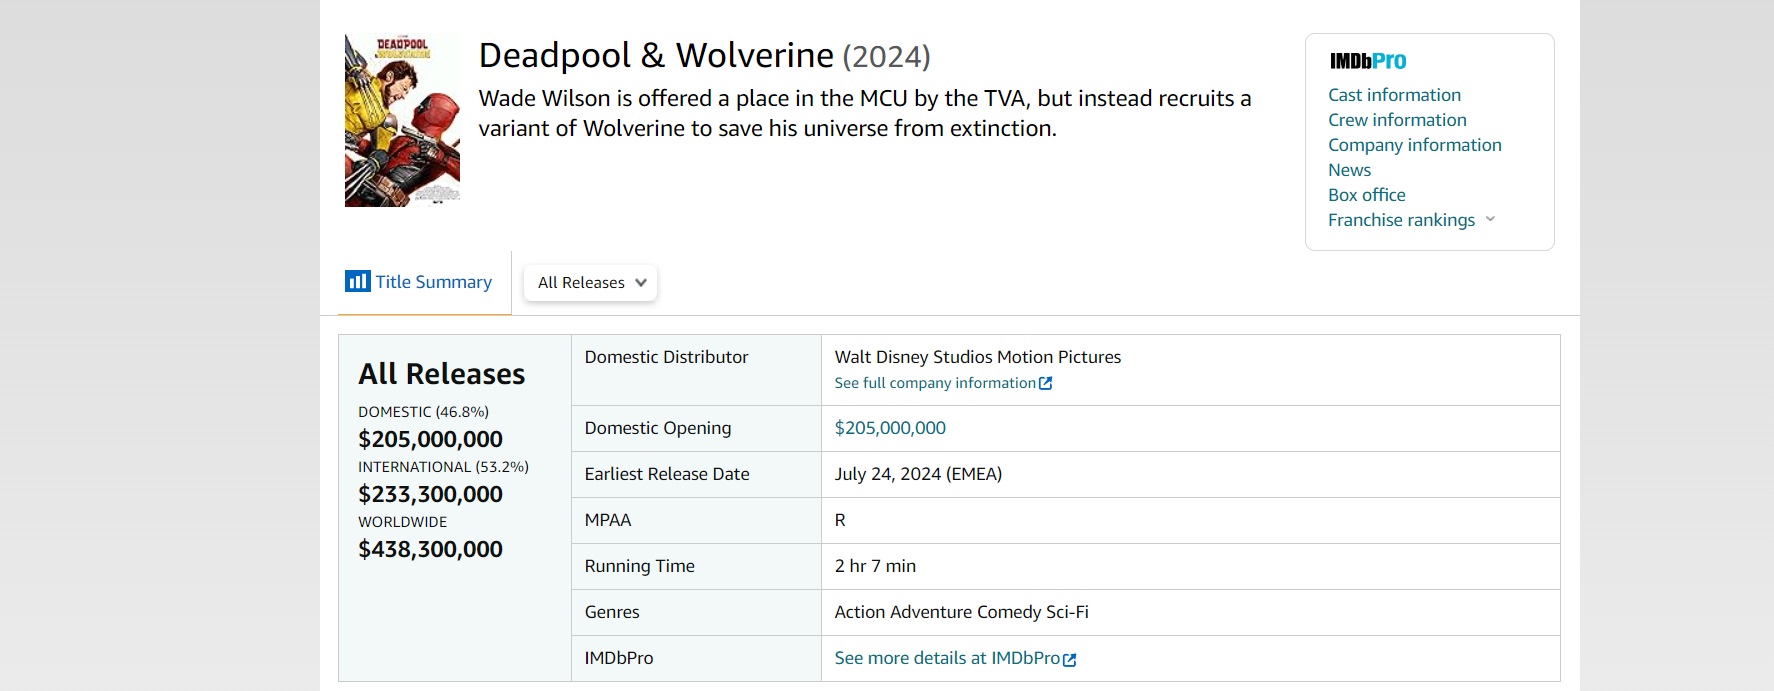Click the Action Adventure Comedy Sci-Fi genres
This screenshot has width=1774, height=691.
(961, 612)
